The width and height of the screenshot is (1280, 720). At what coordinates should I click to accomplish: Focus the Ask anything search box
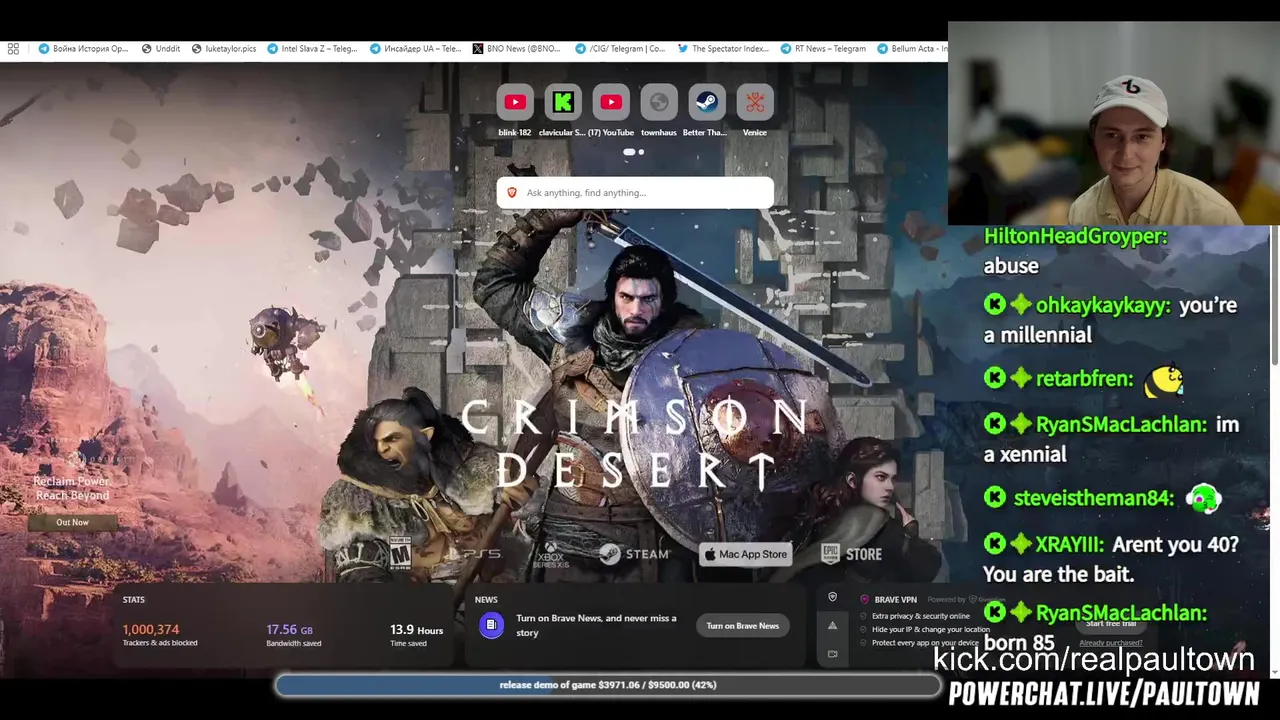pyautogui.click(x=635, y=193)
